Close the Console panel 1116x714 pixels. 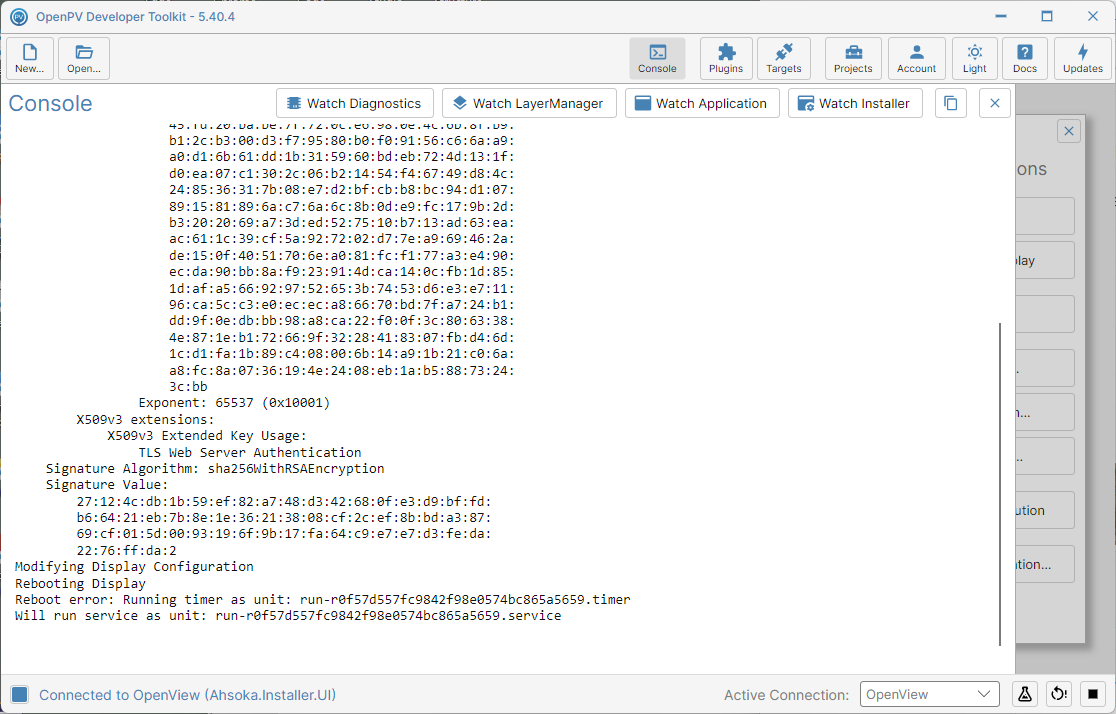coord(994,103)
